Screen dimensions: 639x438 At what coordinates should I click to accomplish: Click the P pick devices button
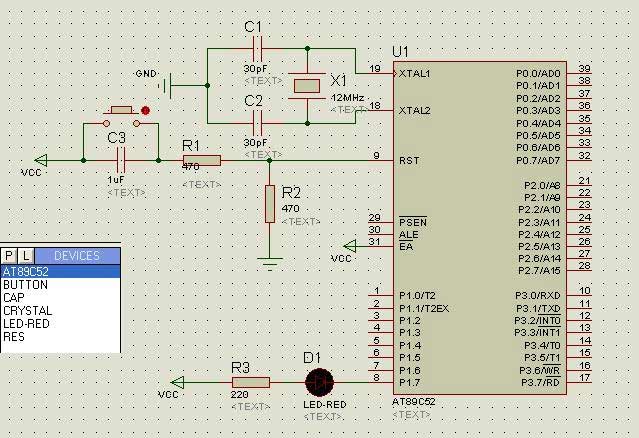coord(9,256)
